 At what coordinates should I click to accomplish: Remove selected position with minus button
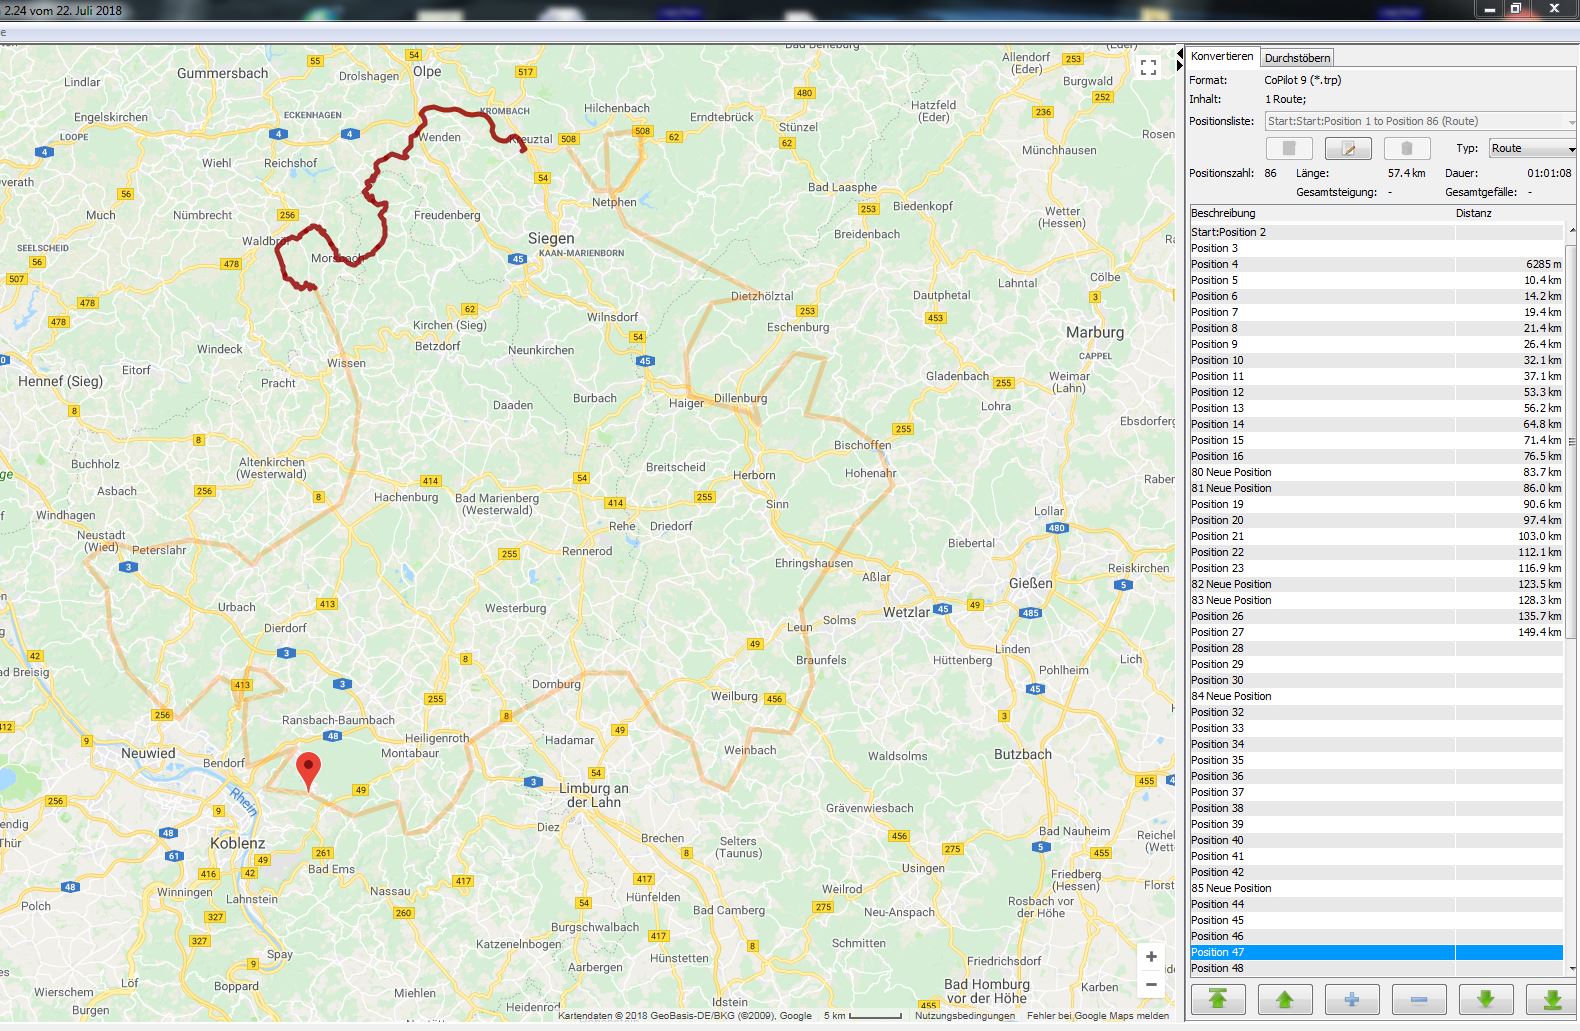pyautogui.click(x=1418, y=999)
